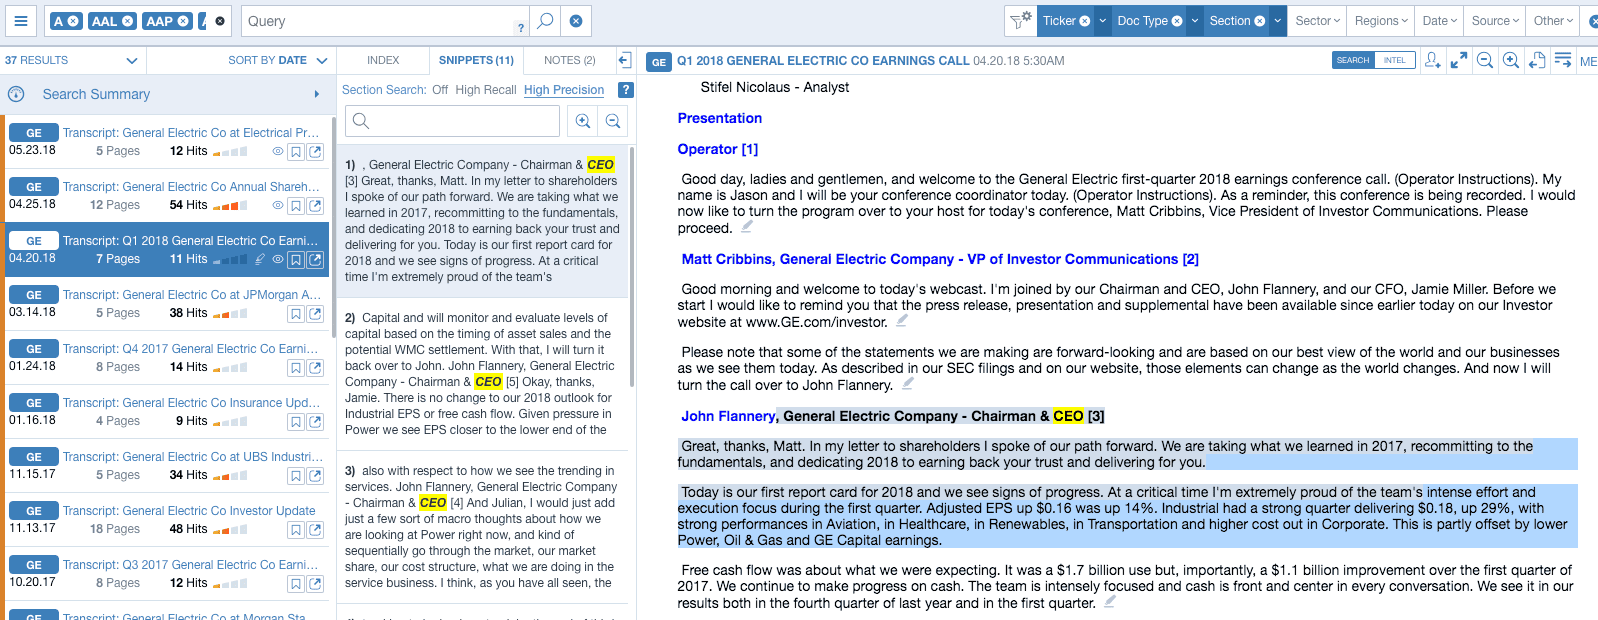Screen dimensions: 1598x620
Task: Zoom in on the document viewer
Action: 1511,61
